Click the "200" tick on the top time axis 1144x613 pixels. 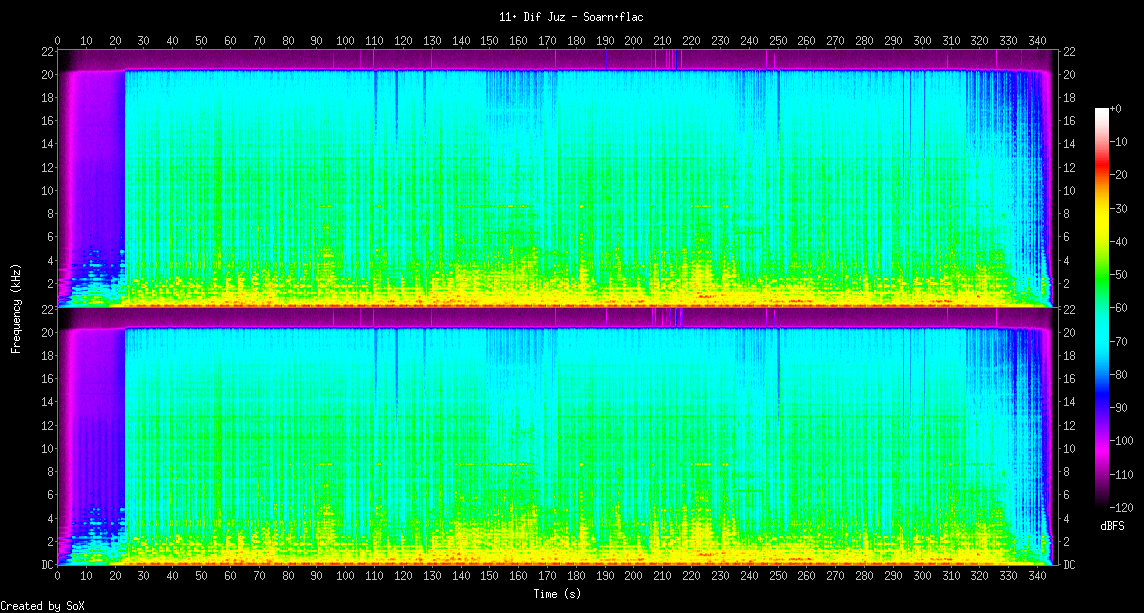click(633, 41)
